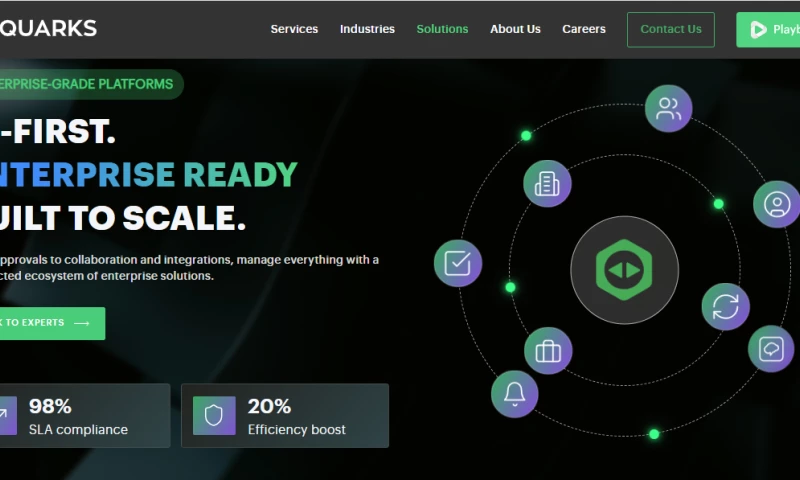Click the ENTERPRISE READY headline text

coord(148,174)
